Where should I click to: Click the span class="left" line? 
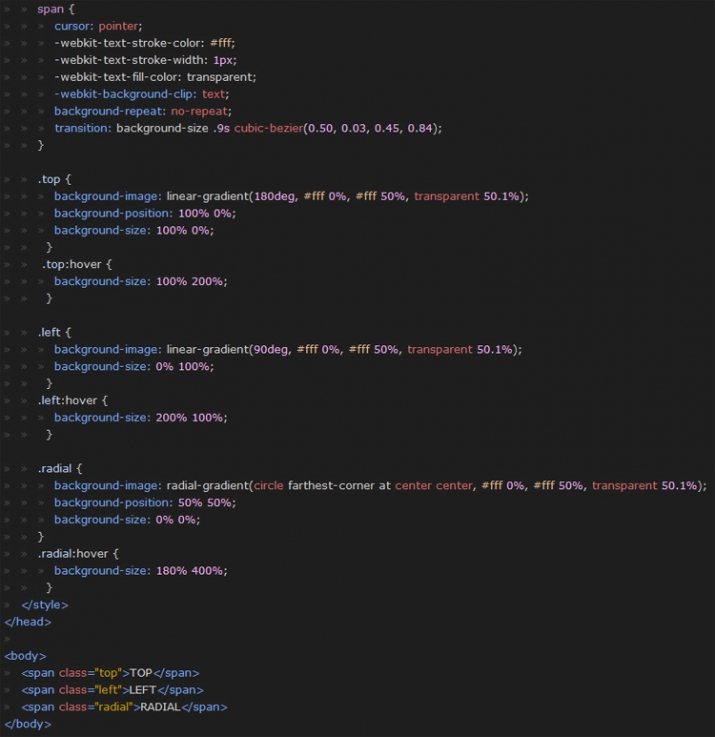click(112, 690)
